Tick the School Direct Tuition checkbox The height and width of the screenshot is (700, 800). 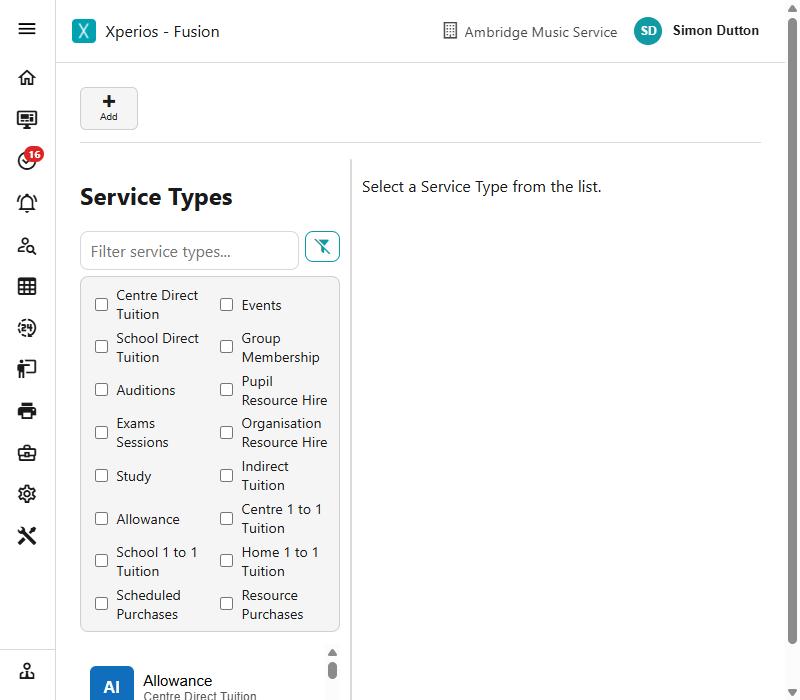click(102, 347)
